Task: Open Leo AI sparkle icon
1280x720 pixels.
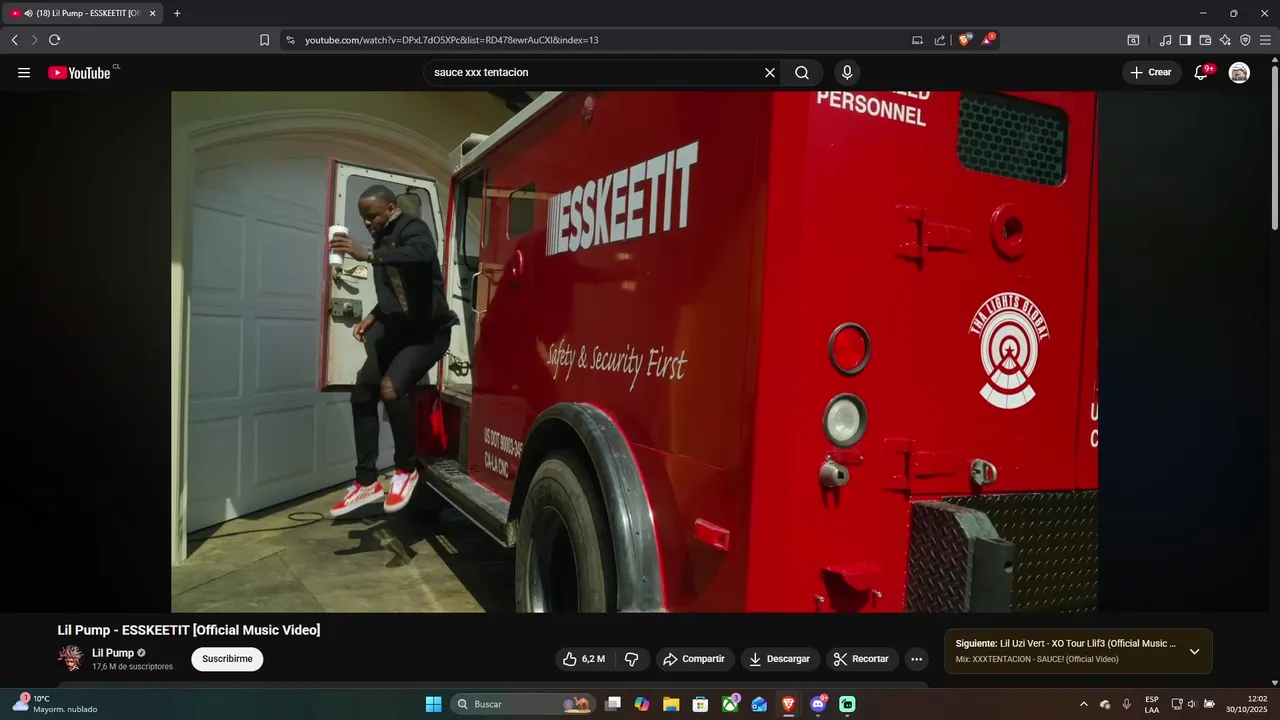Action: coord(1225,40)
